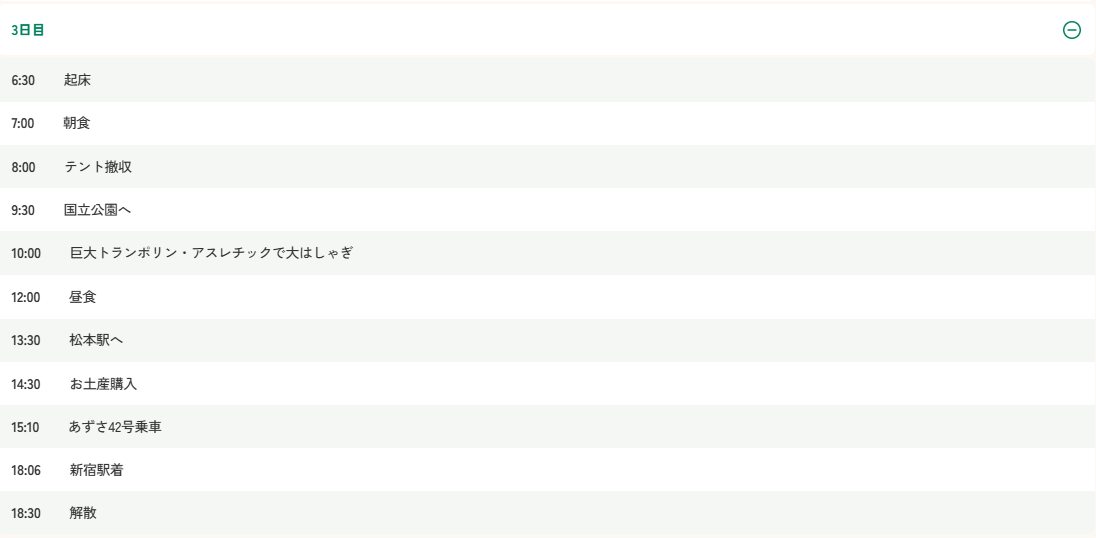Click the 8:00 テント撤収 entry
Viewport: 1096px width, 538px height.
(x=548, y=167)
